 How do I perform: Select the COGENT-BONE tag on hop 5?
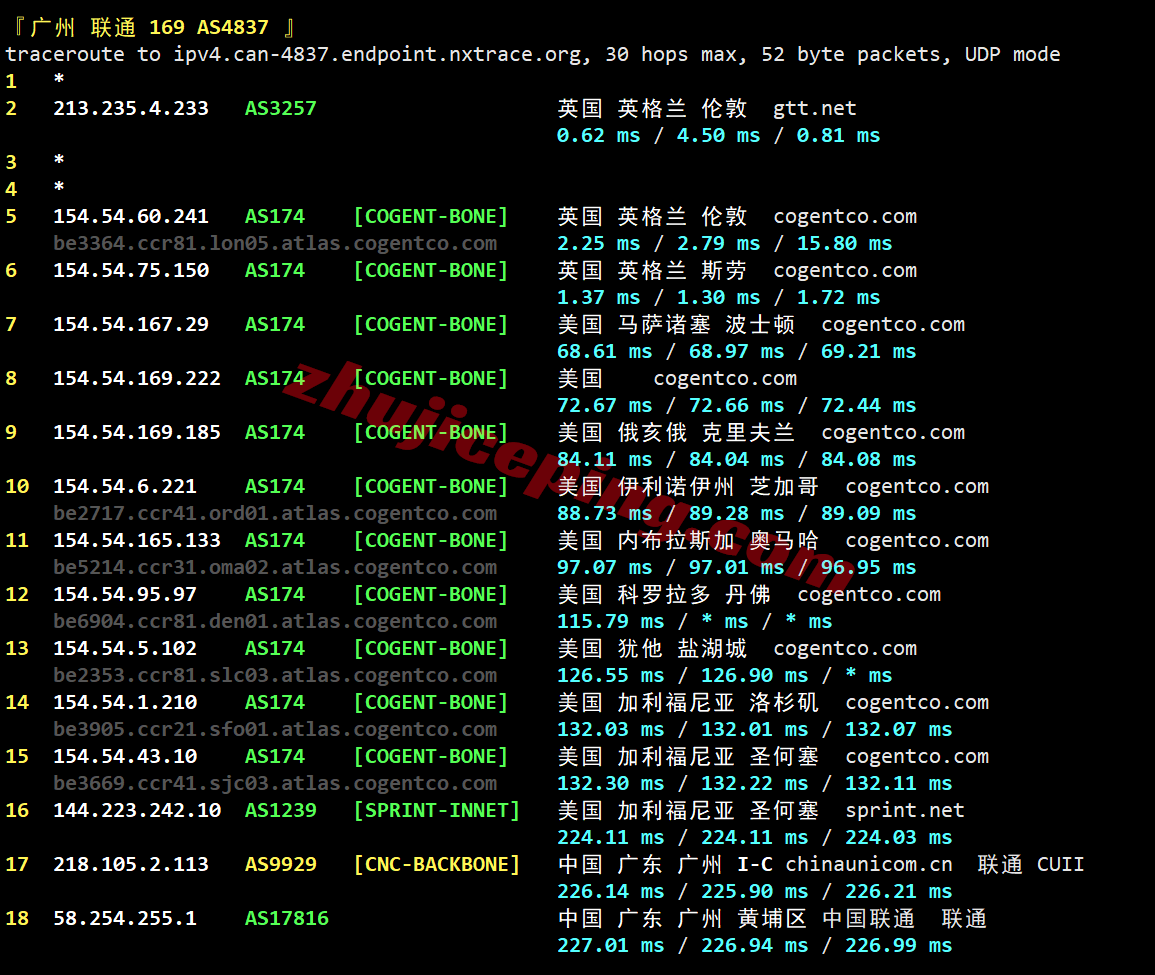(430, 216)
